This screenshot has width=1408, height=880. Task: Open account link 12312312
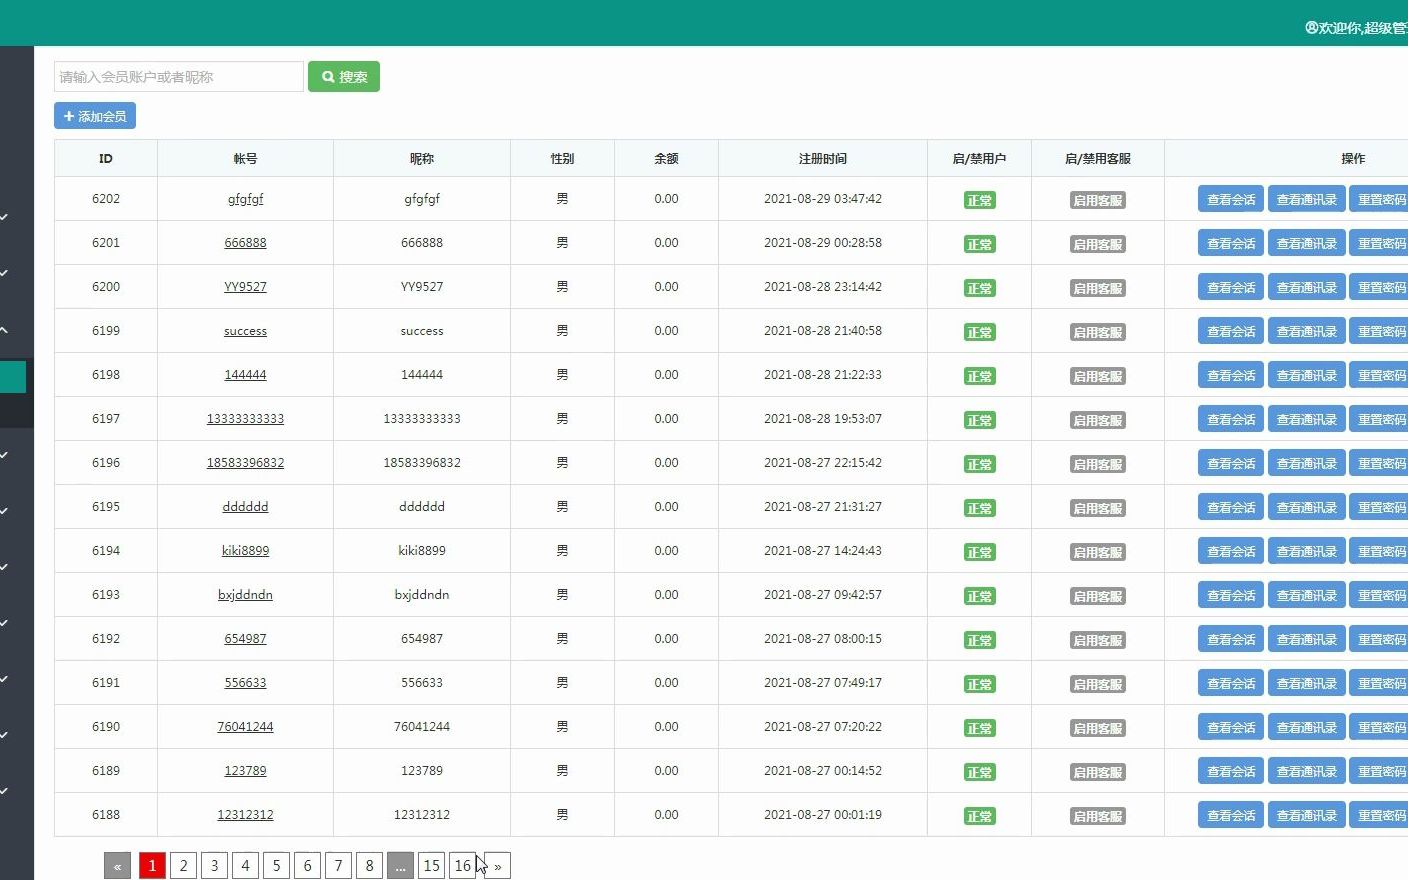245,815
